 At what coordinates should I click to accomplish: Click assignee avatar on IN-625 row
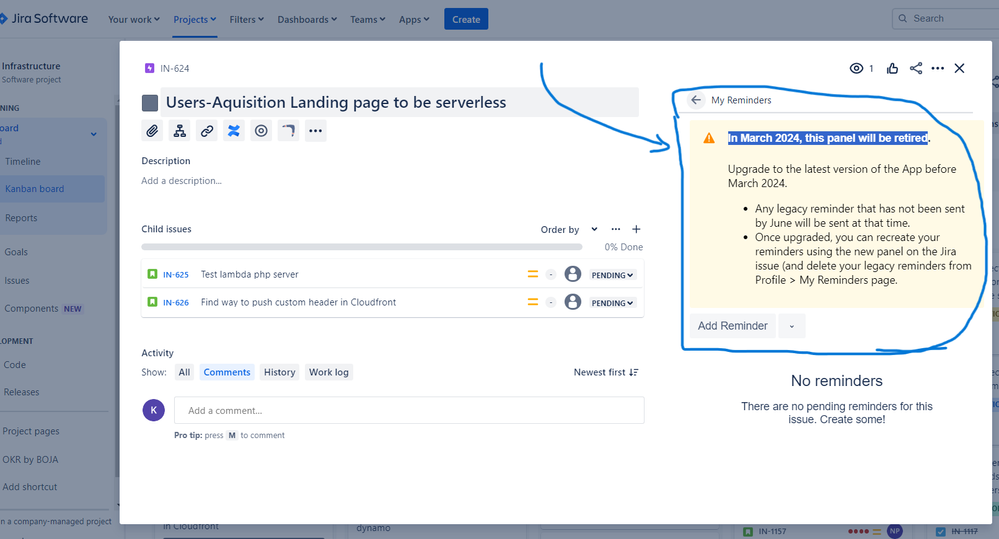pos(573,274)
